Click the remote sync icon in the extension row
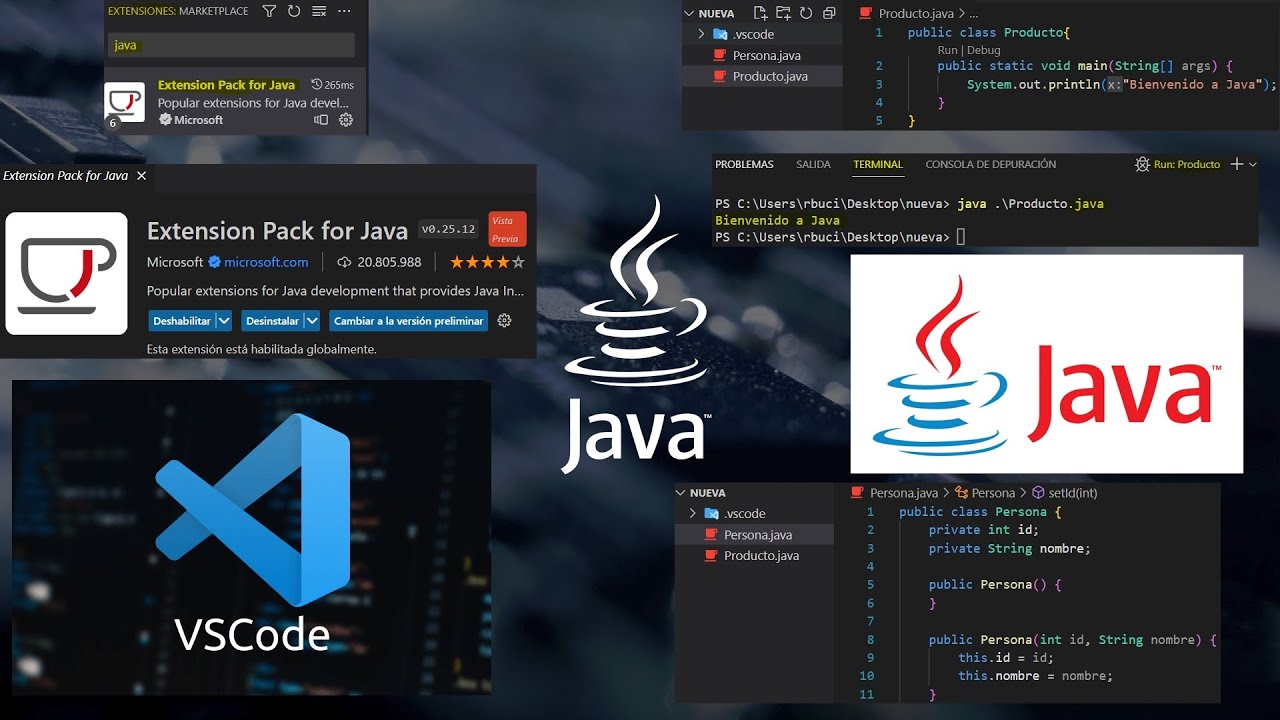The width and height of the screenshot is (1280, 720). tap(321, 120)
